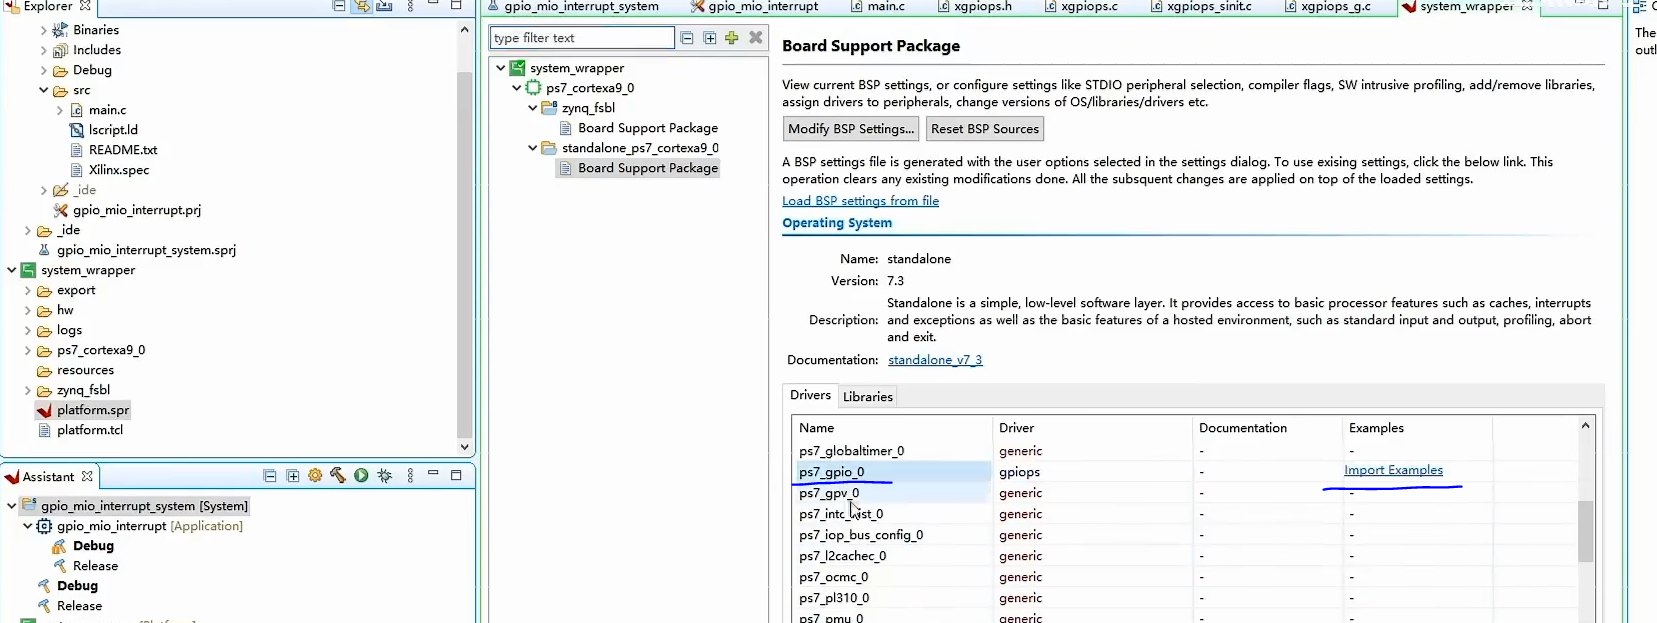Click the system_wrapper platform icon in editor tree
The width and height of the screenshot is (1657, 623).
(x=518, y=68)
